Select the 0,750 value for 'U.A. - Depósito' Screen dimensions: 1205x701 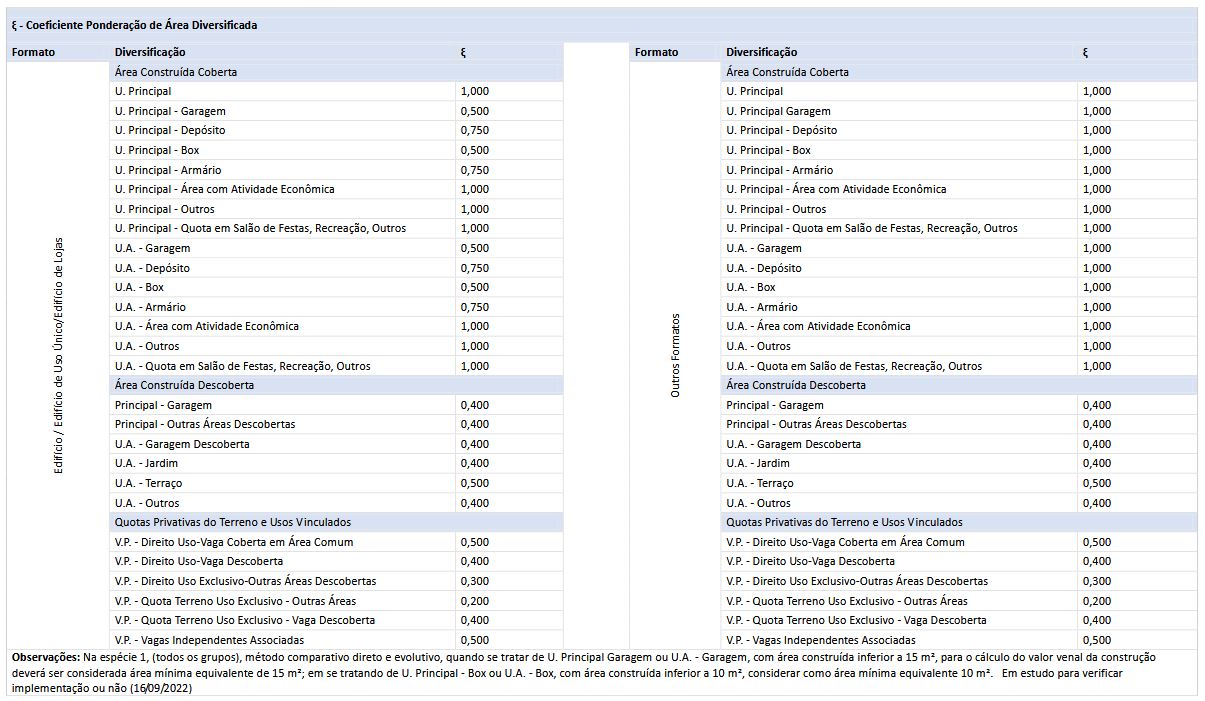pos(475,268)
